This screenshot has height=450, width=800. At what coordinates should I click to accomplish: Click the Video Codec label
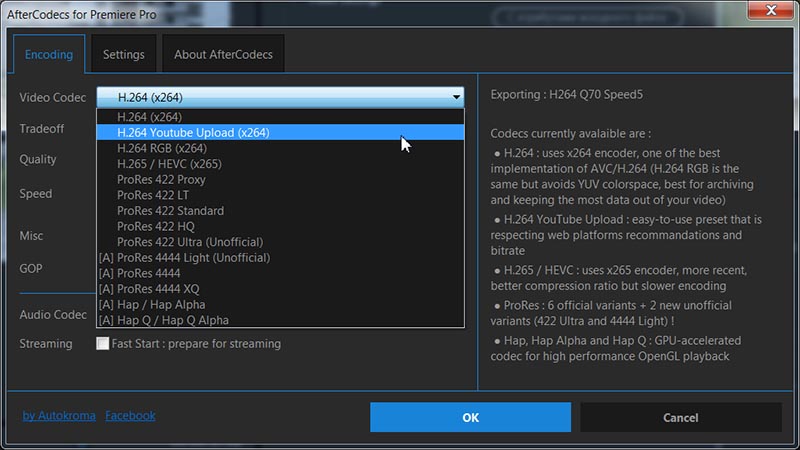coord(53,97)
